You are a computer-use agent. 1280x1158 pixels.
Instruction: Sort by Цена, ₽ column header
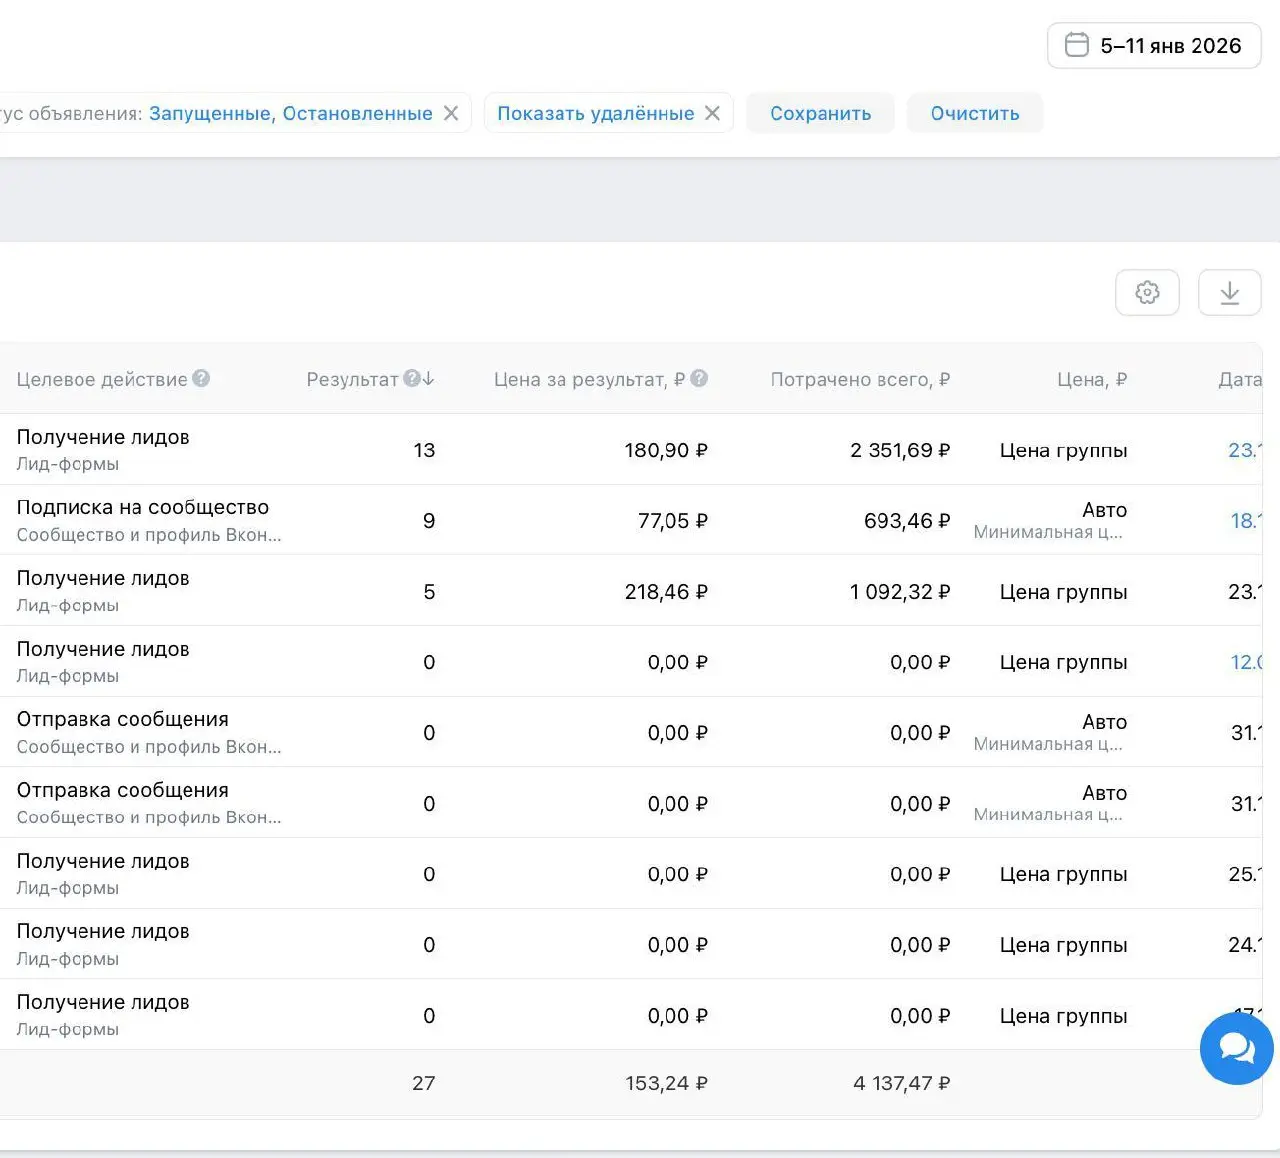click(x=1092, y=380)
